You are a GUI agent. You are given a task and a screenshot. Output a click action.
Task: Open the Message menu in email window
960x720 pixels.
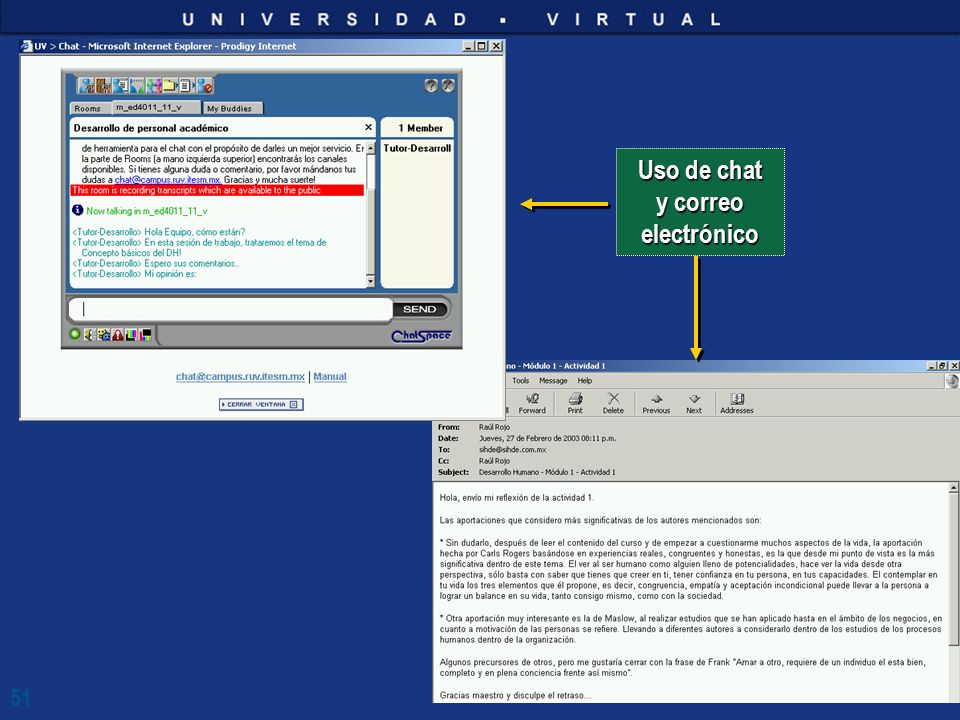coord(553,381)
